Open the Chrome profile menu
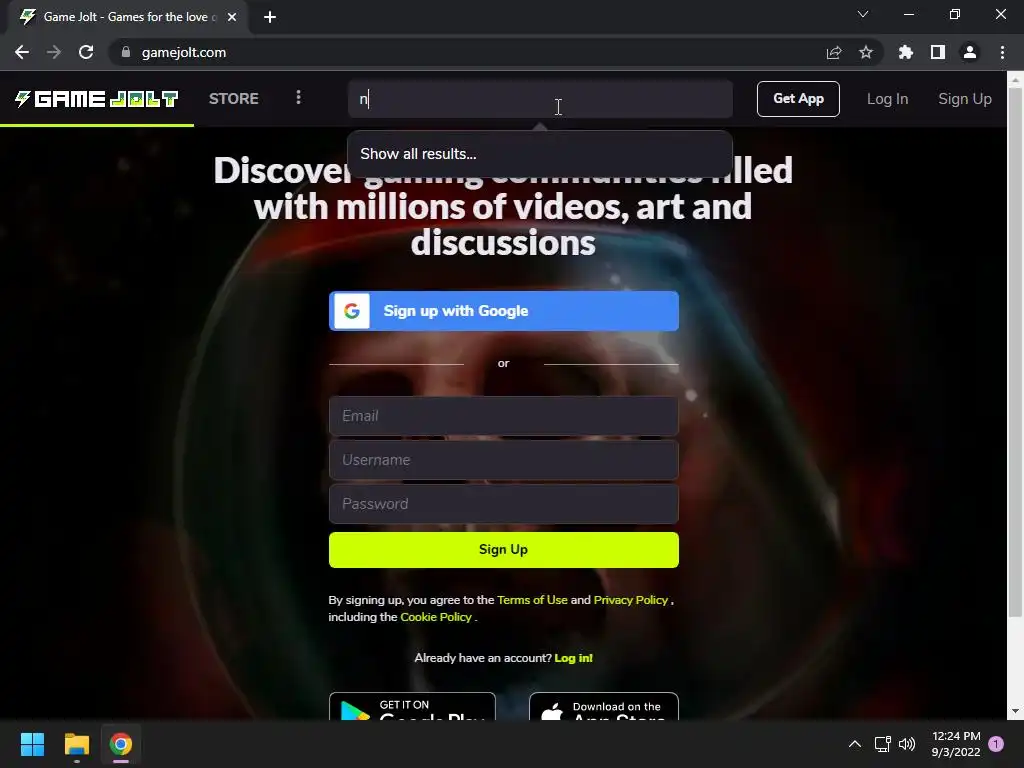The width and height of the screenshot is (1024, 768). click(x=970, y=52)
